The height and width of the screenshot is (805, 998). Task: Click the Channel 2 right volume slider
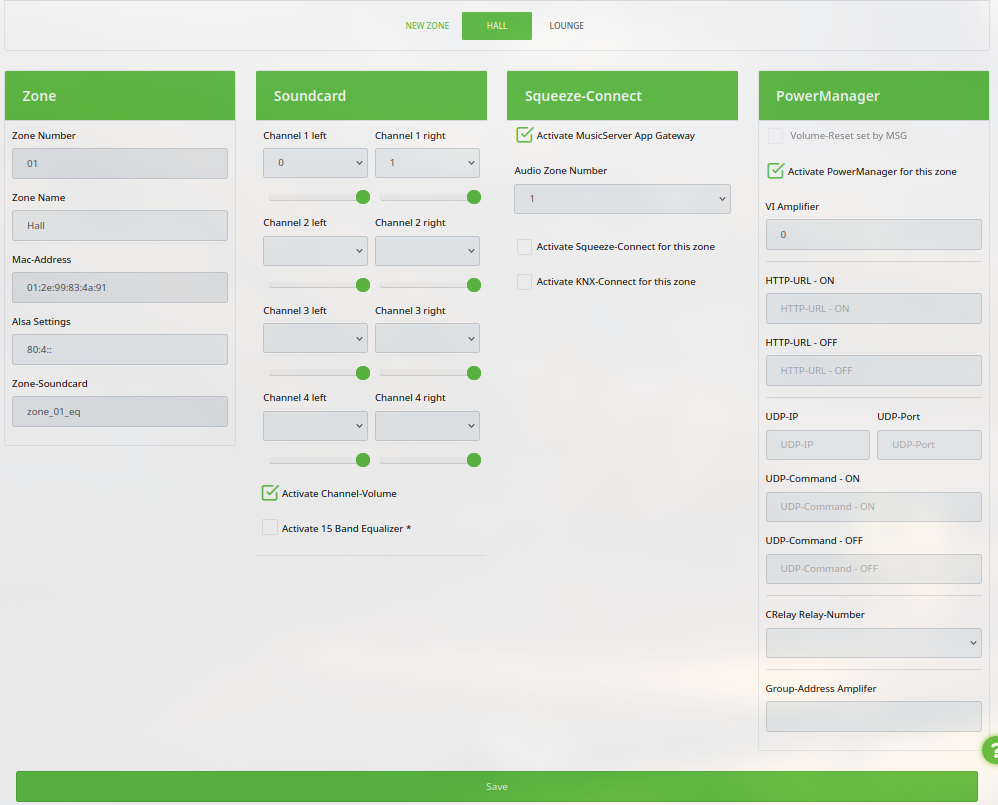pyautogui.click(x=430, y=285)
